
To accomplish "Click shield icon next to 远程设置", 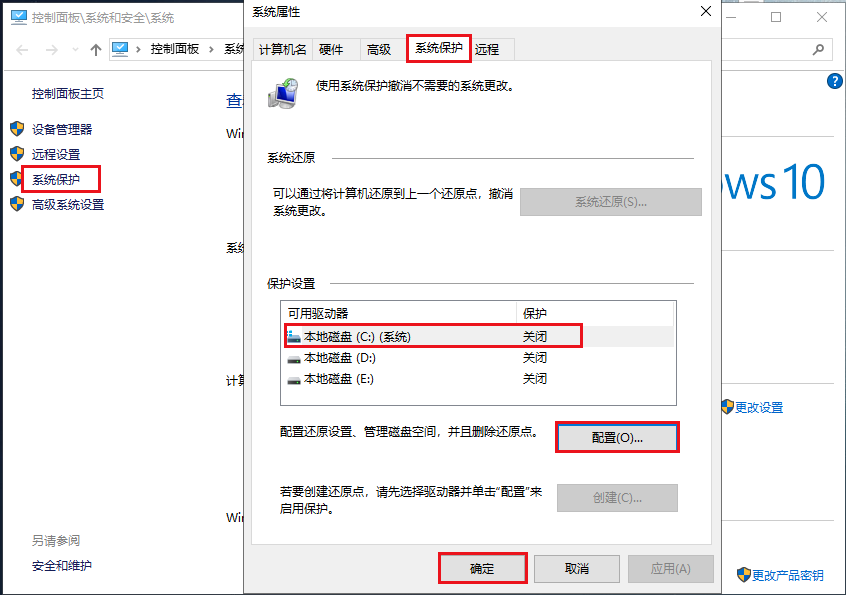I will pos(17,154).
